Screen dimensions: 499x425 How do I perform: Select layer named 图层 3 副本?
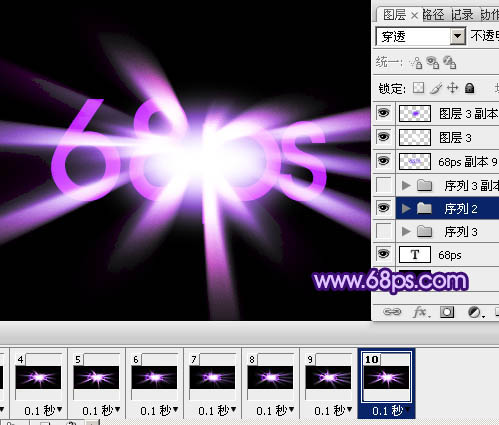tap(468, 114)
